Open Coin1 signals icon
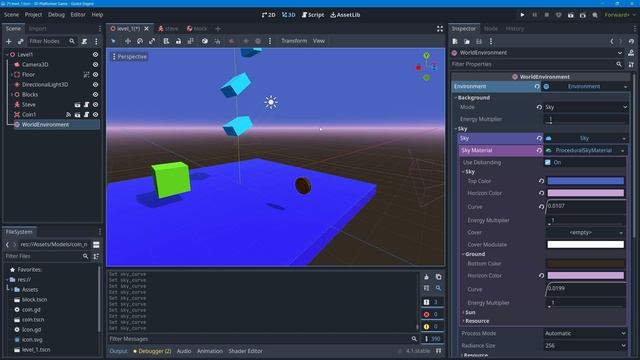Viewport: 640px width, 360px height. tap(69, 115)
